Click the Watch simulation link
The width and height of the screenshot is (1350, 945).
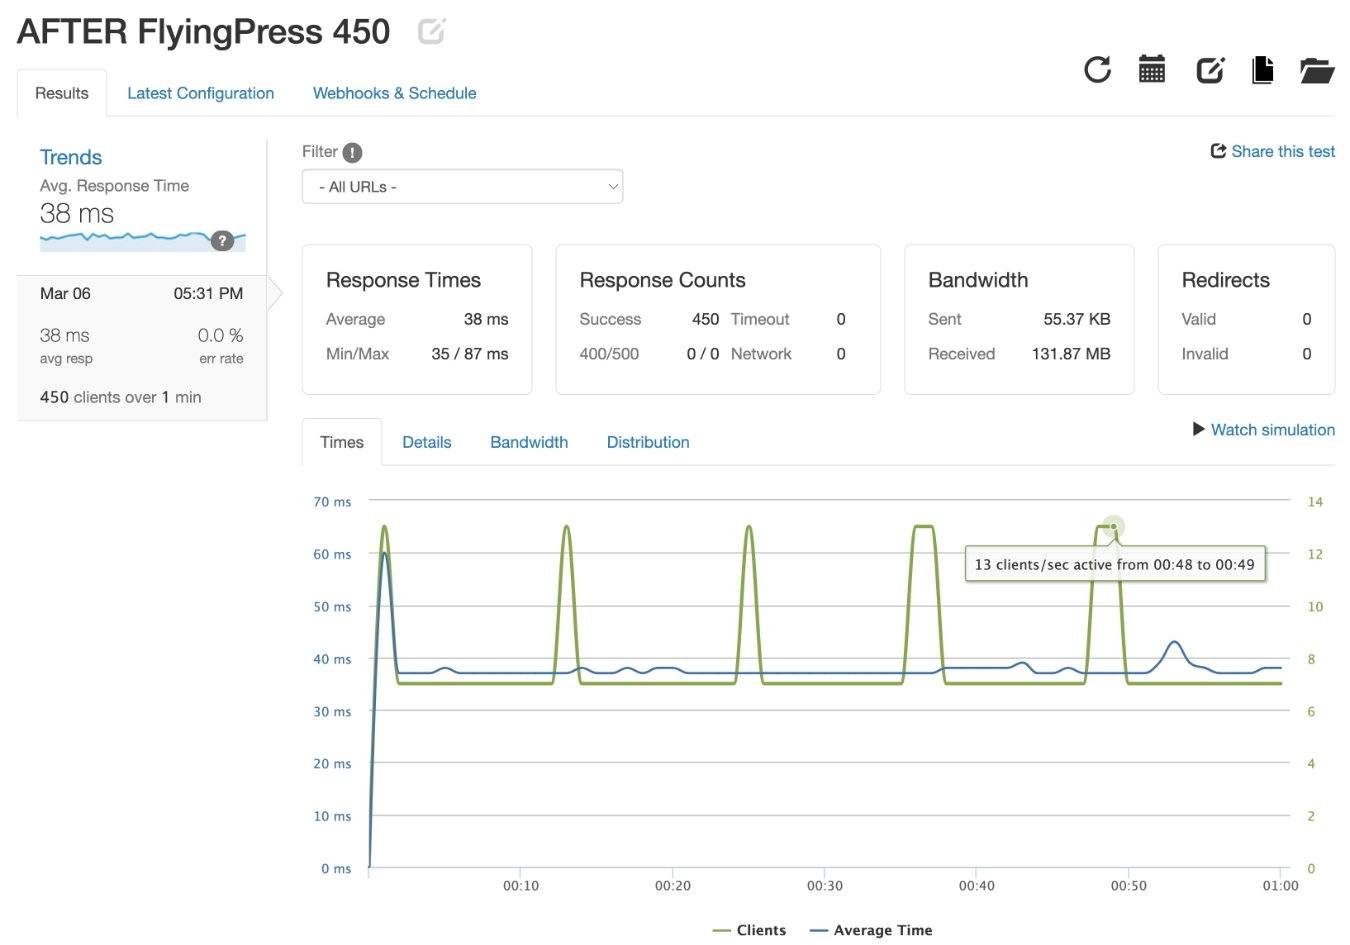pos(1273,429)
